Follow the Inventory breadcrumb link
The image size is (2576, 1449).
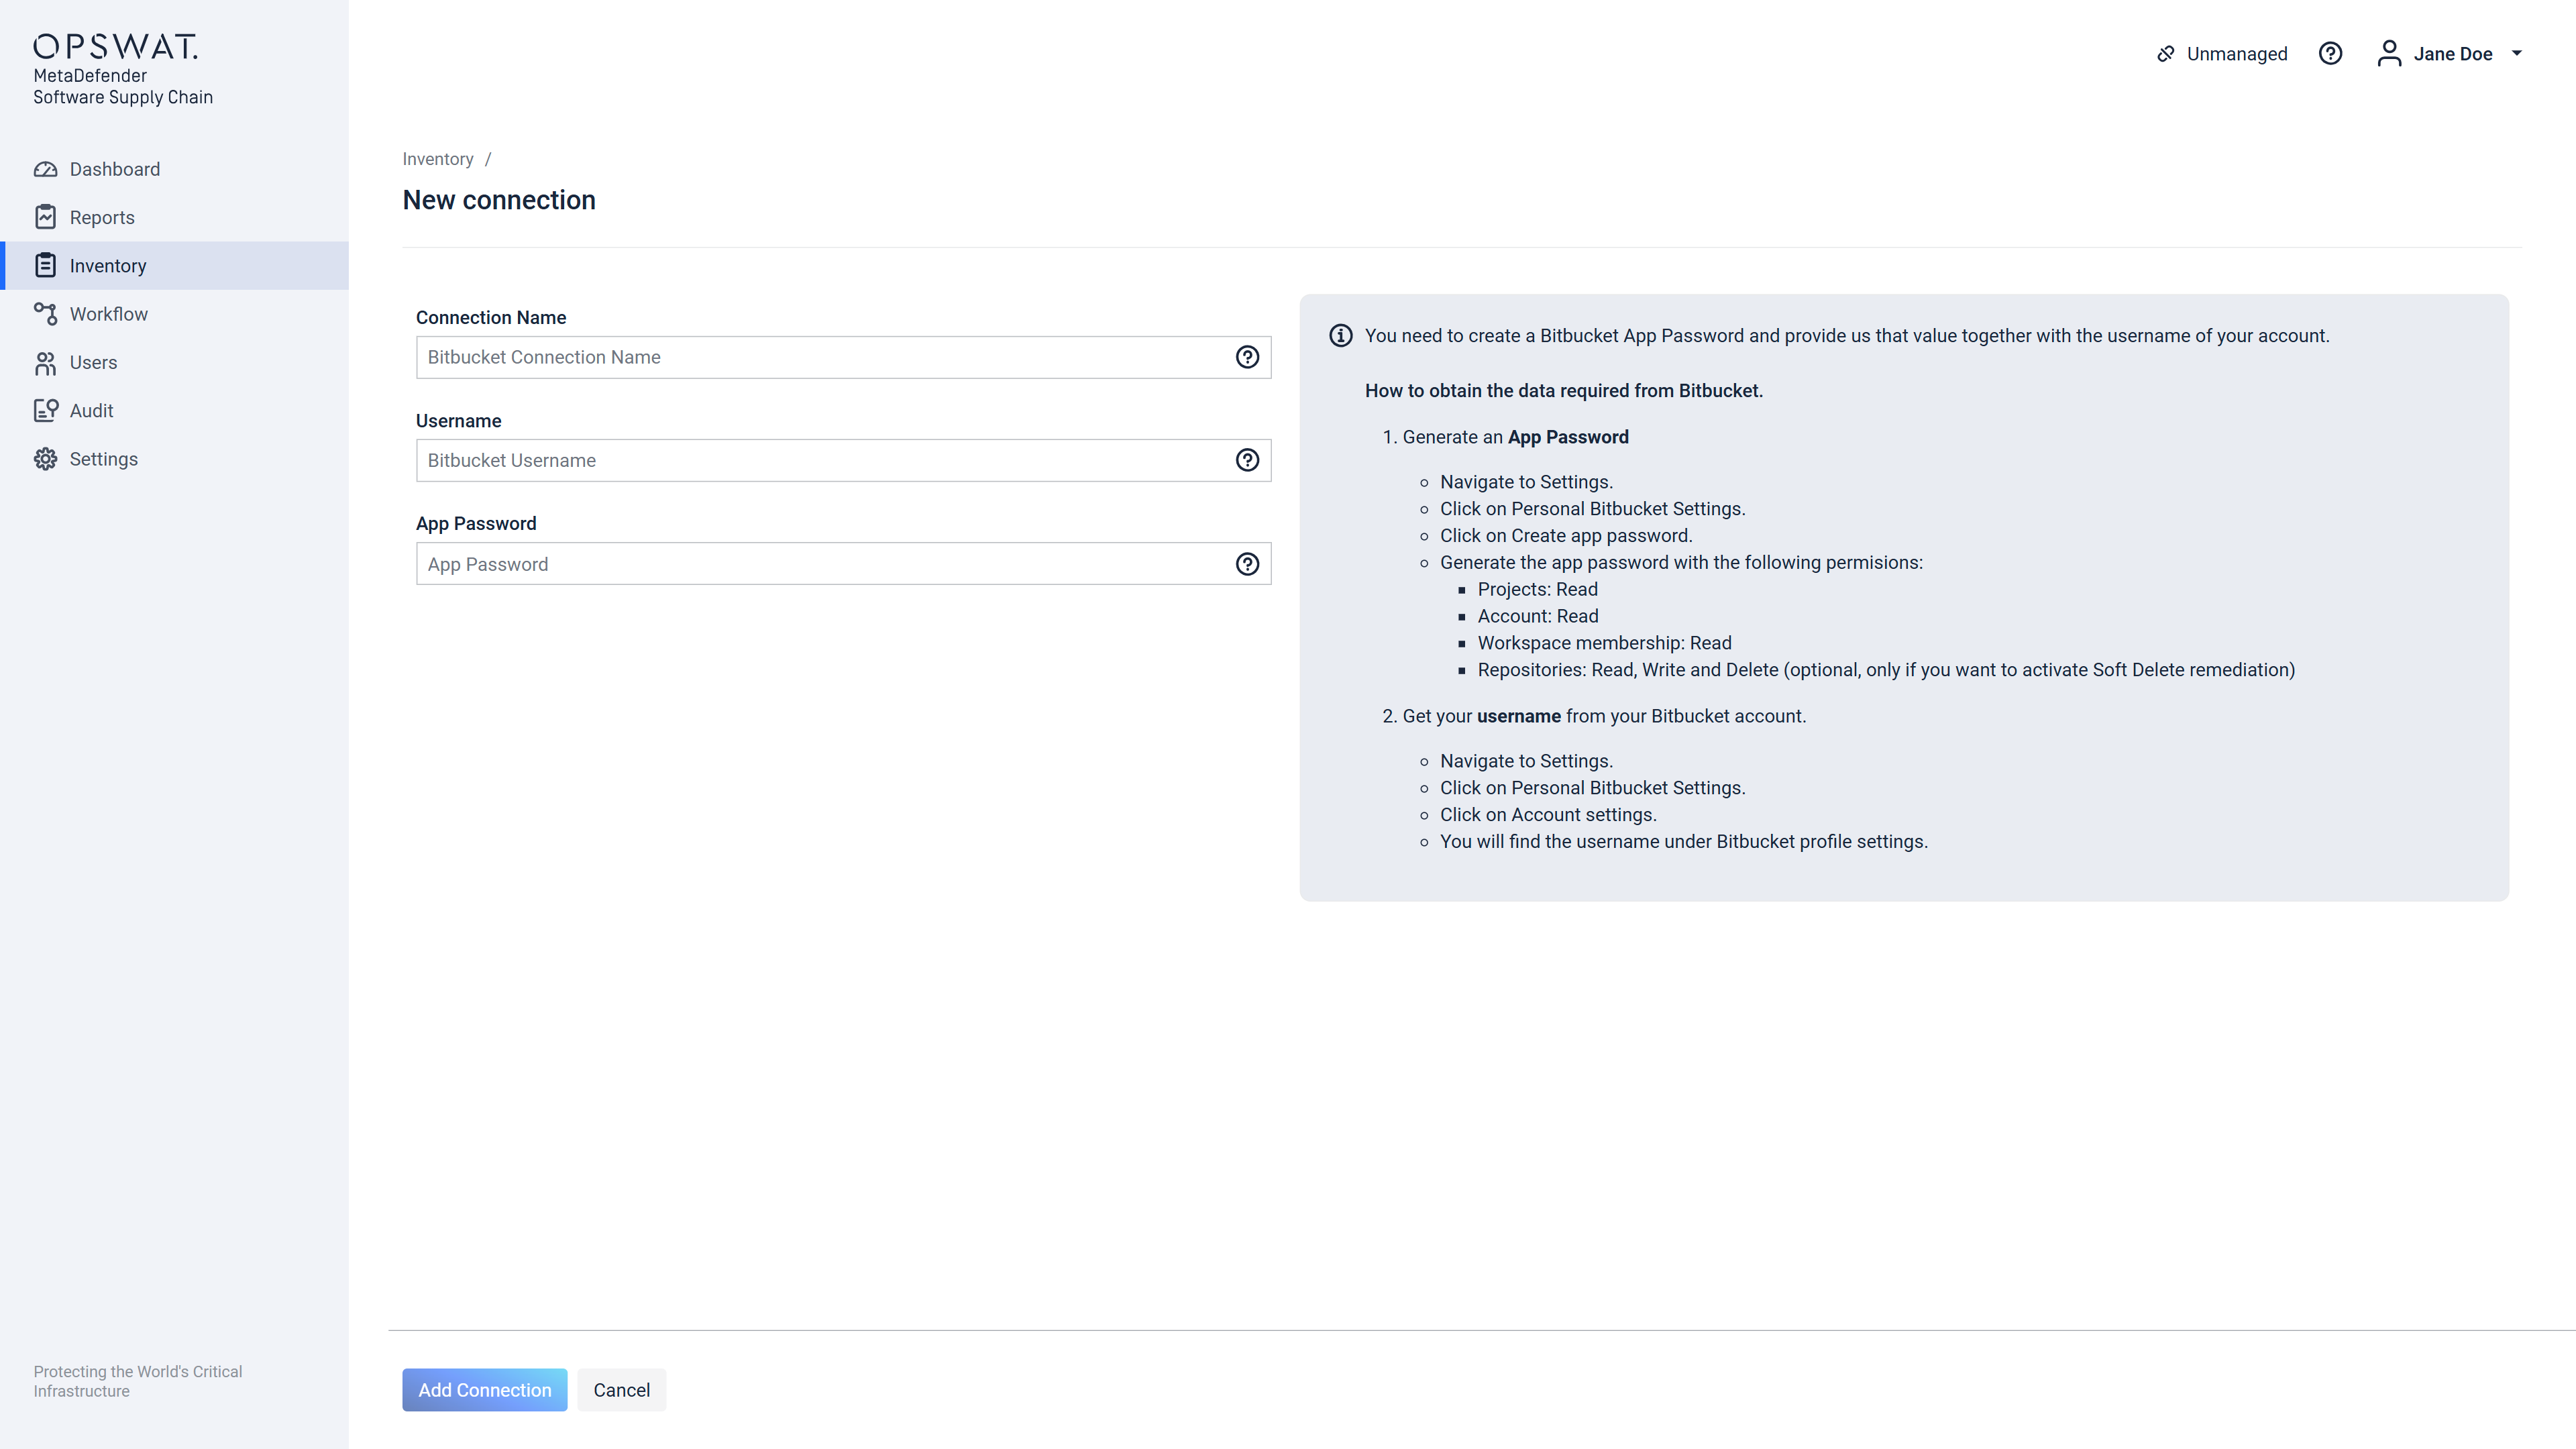click(437, 159)
